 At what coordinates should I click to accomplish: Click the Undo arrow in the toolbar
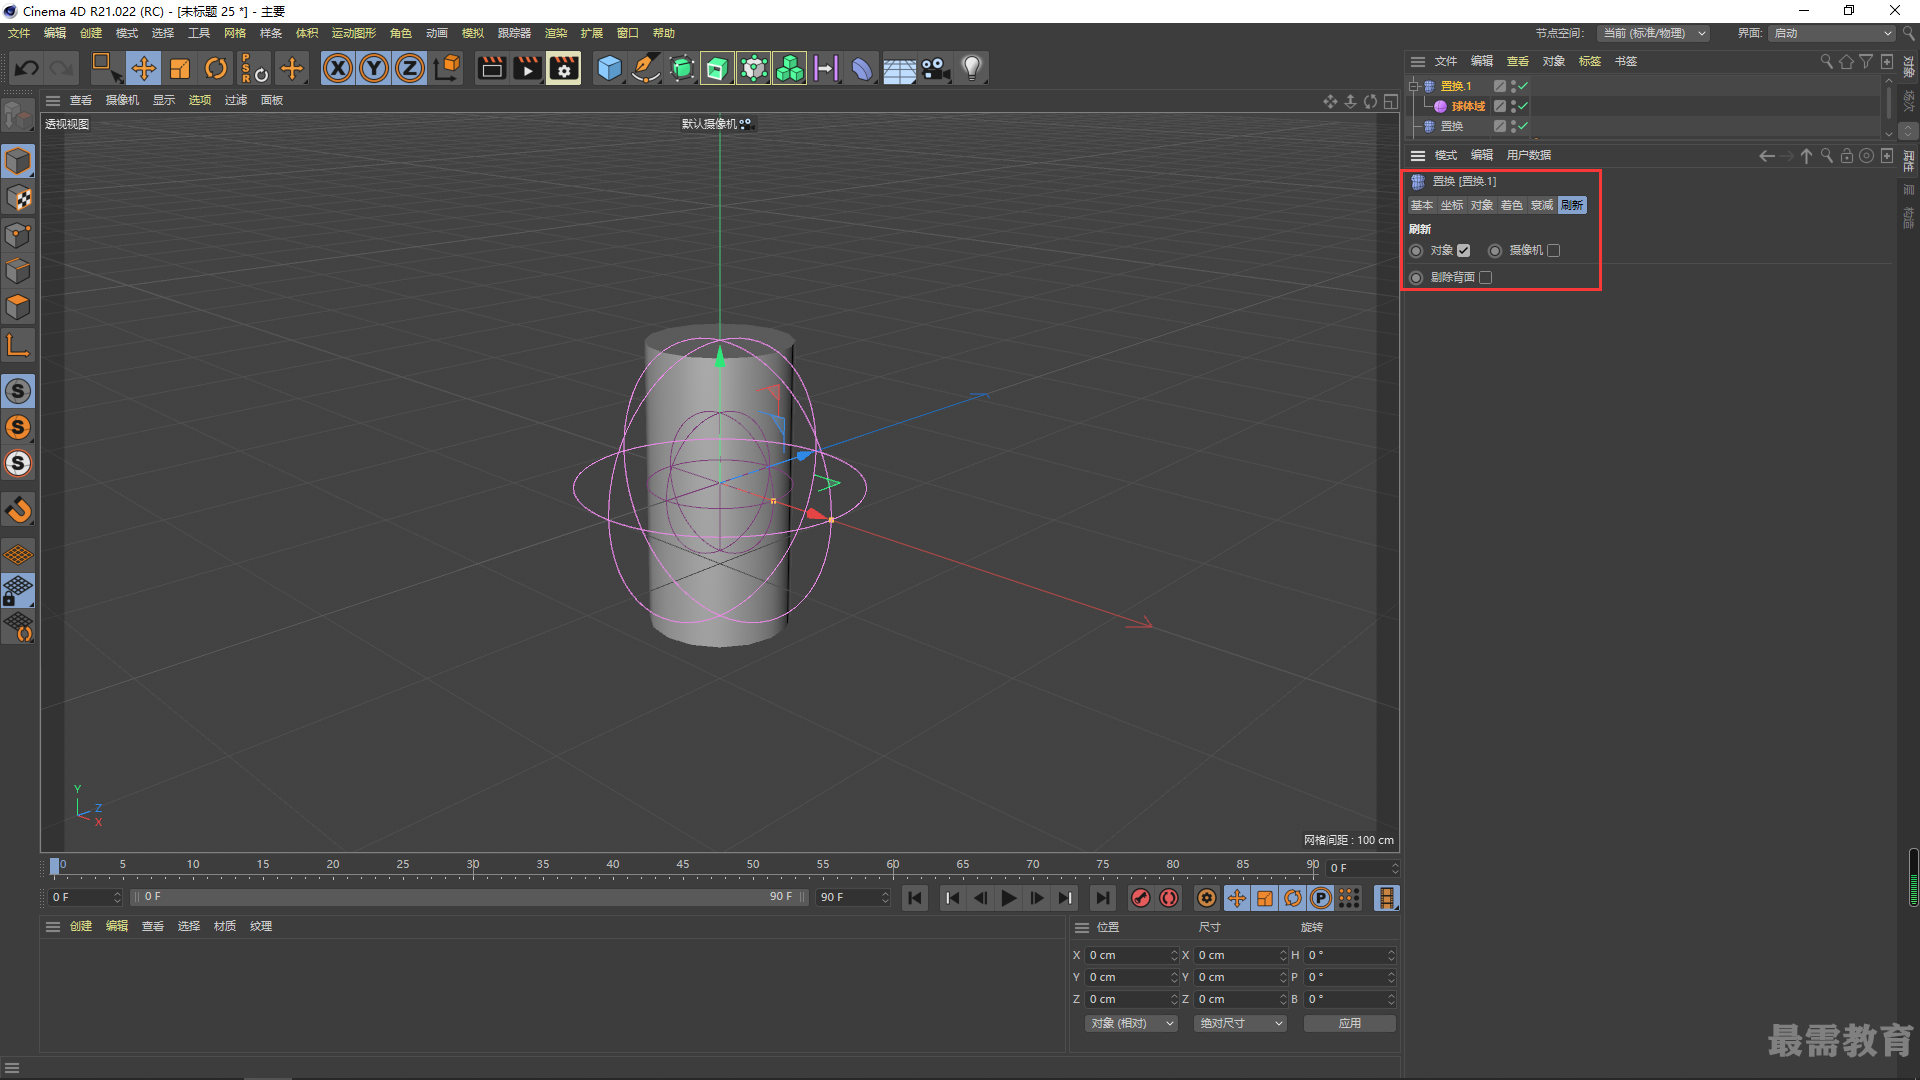[x=27, y=69]
